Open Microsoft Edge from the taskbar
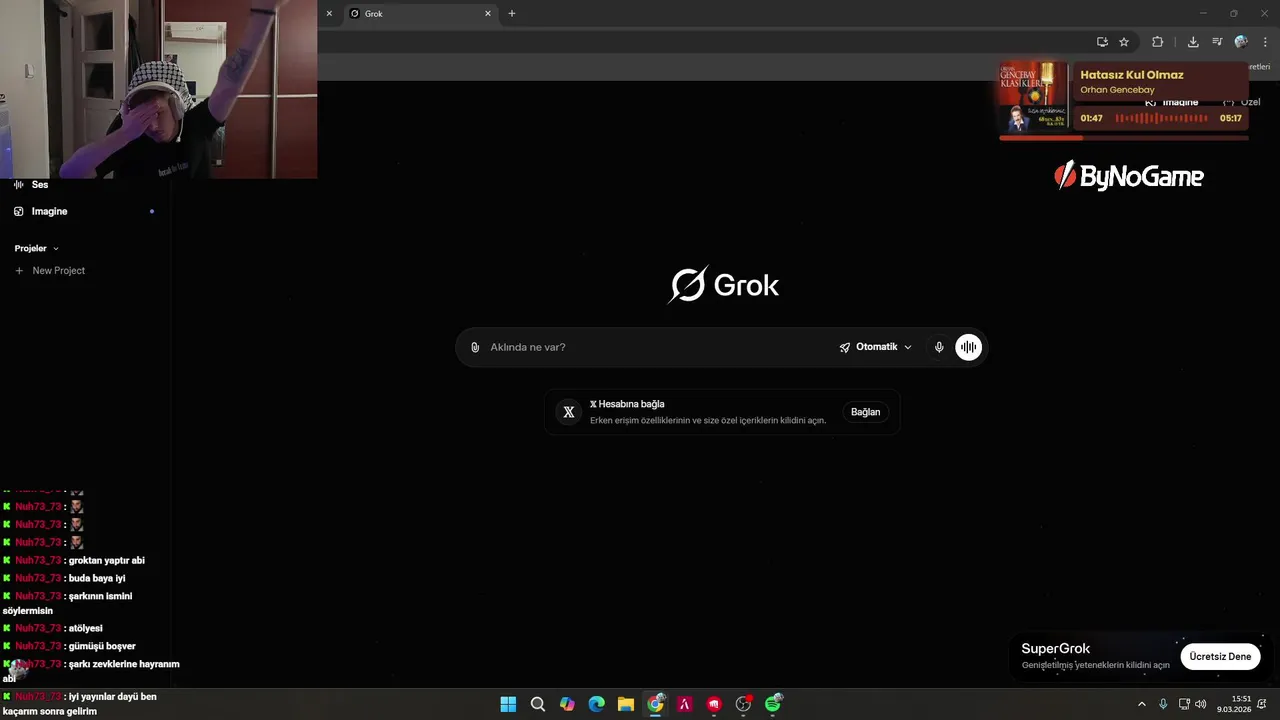This screenshot has width=1280, height=720. [x=597, y=704]
